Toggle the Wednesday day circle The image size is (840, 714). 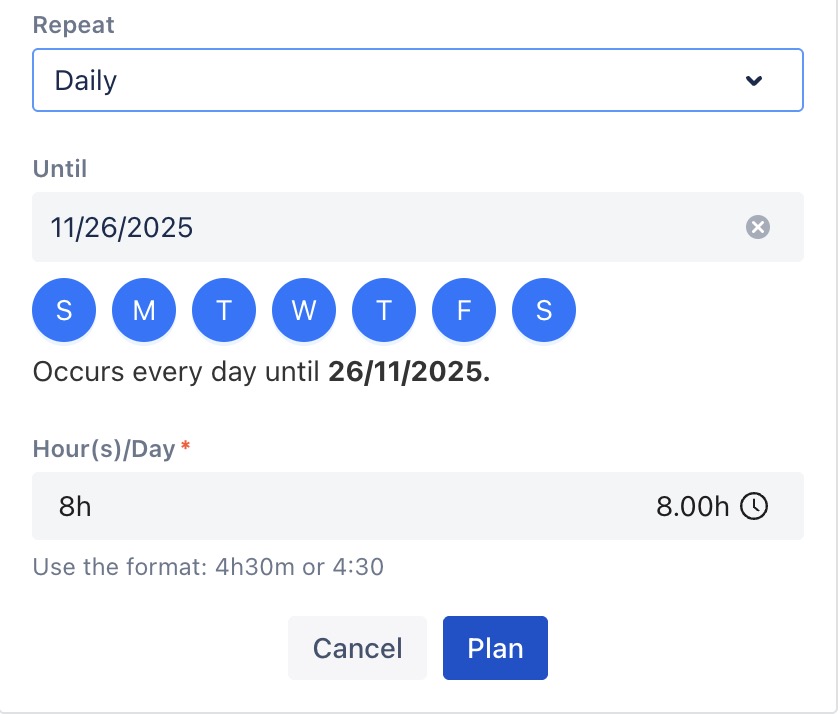pos(304,310)
